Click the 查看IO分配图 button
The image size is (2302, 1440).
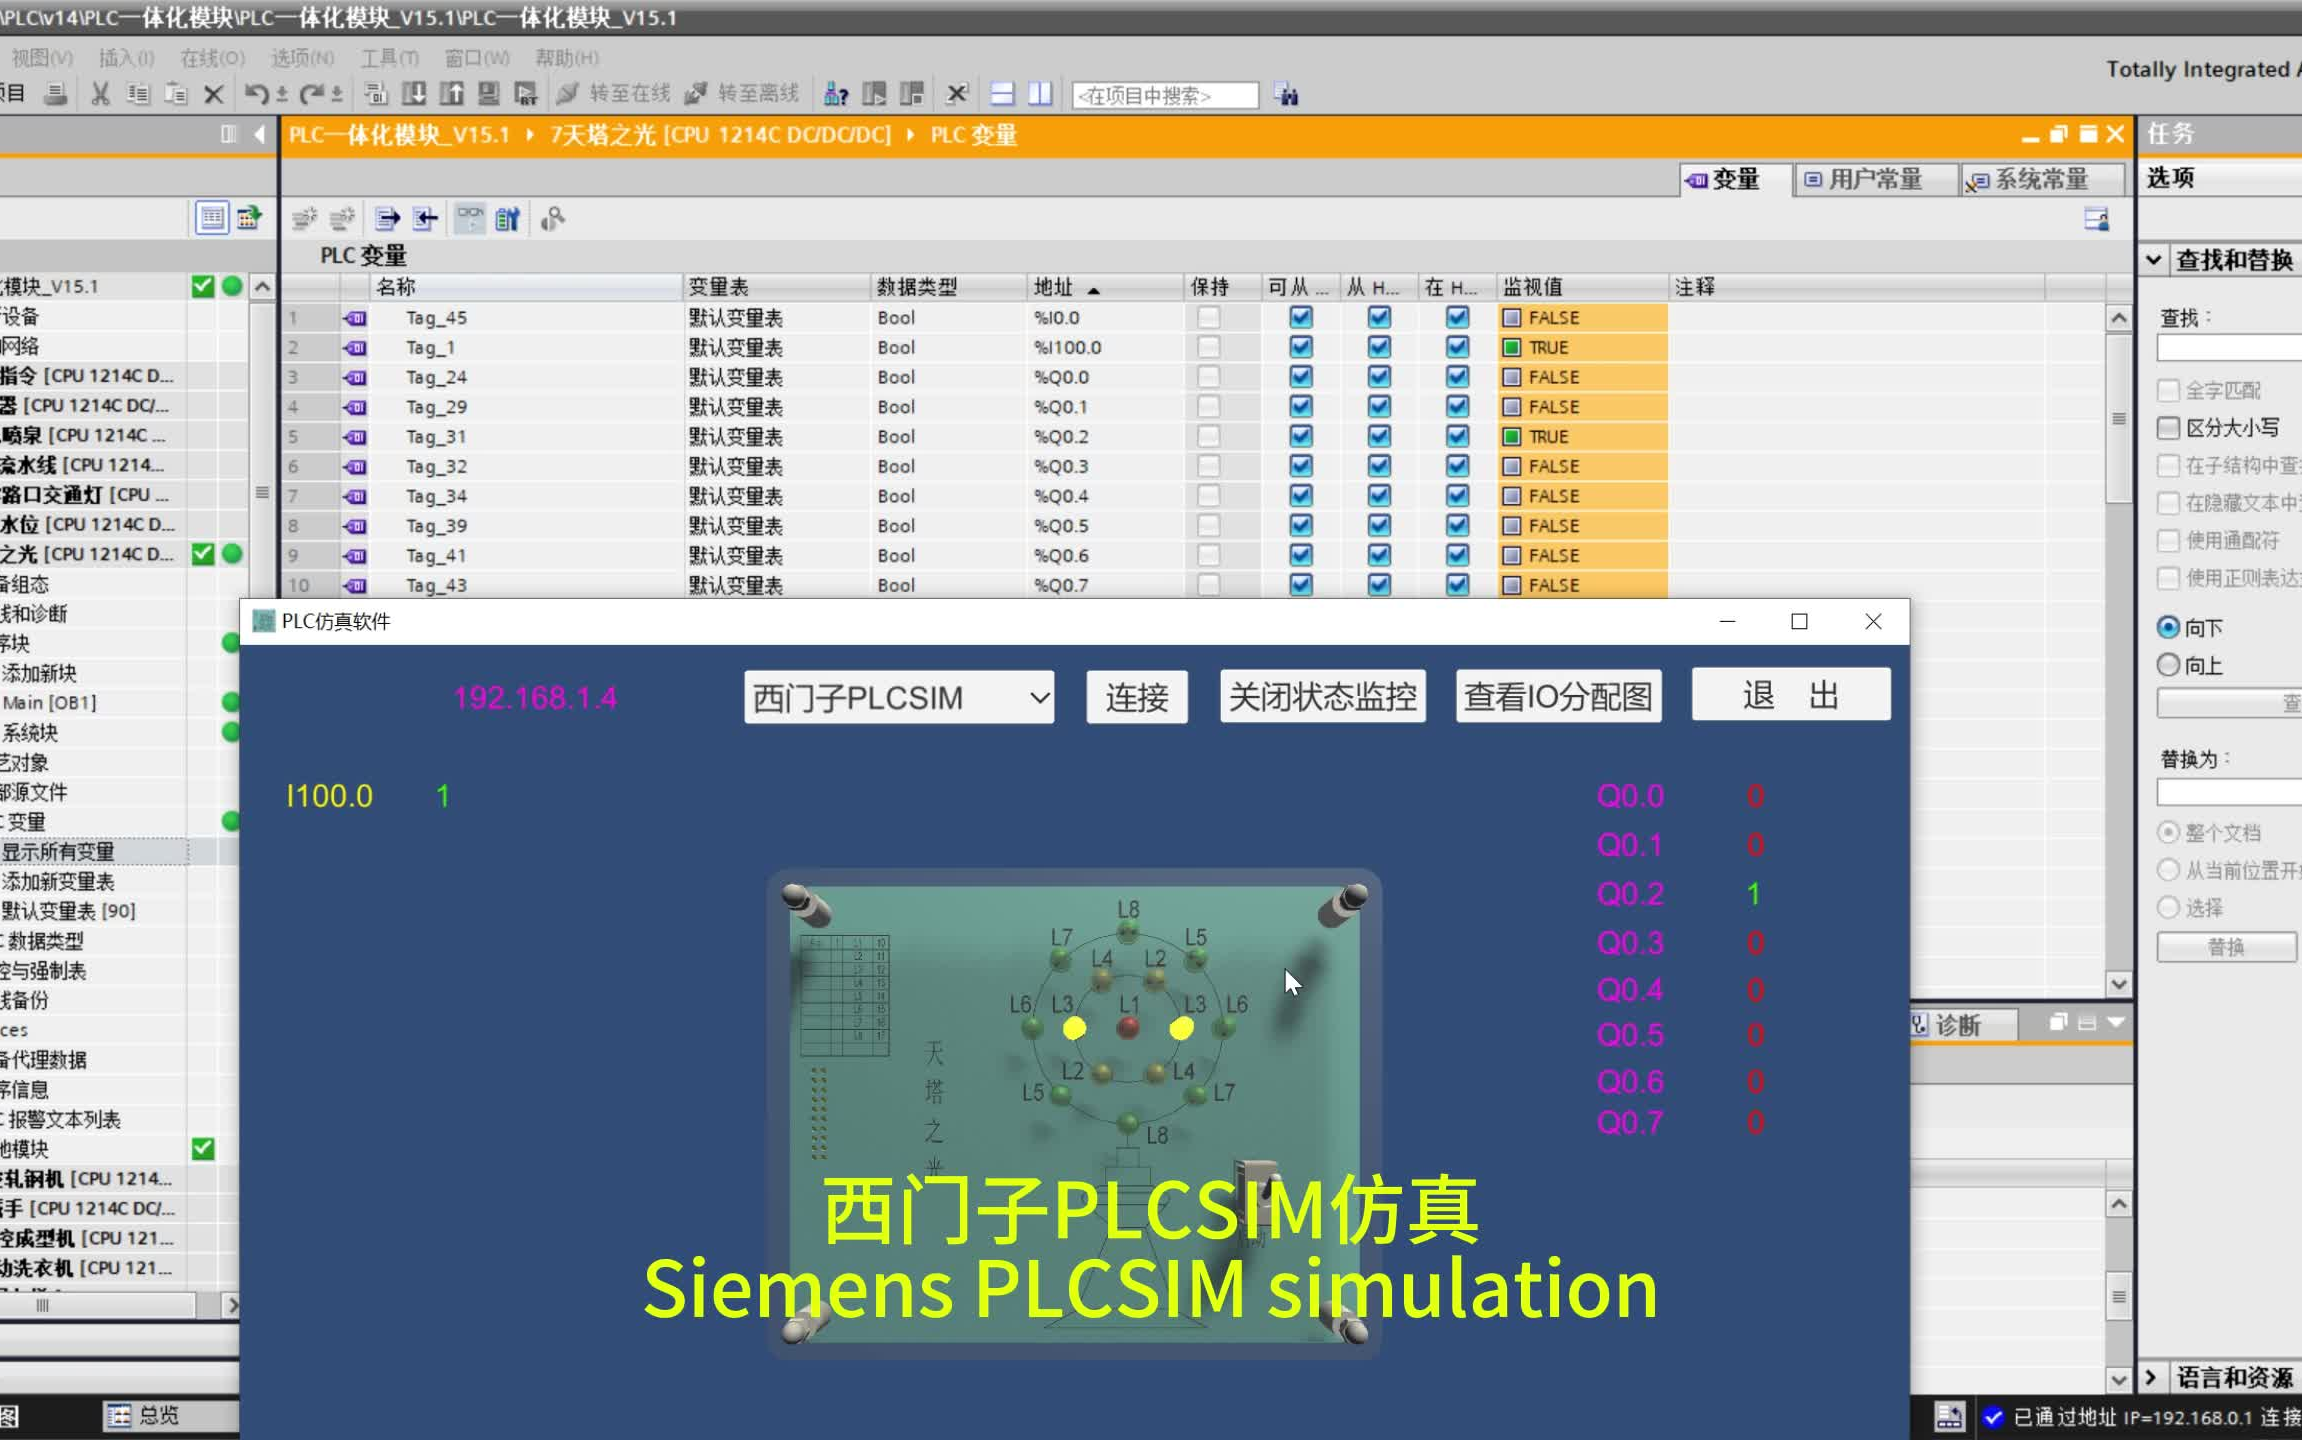(x=1557, y=695)
